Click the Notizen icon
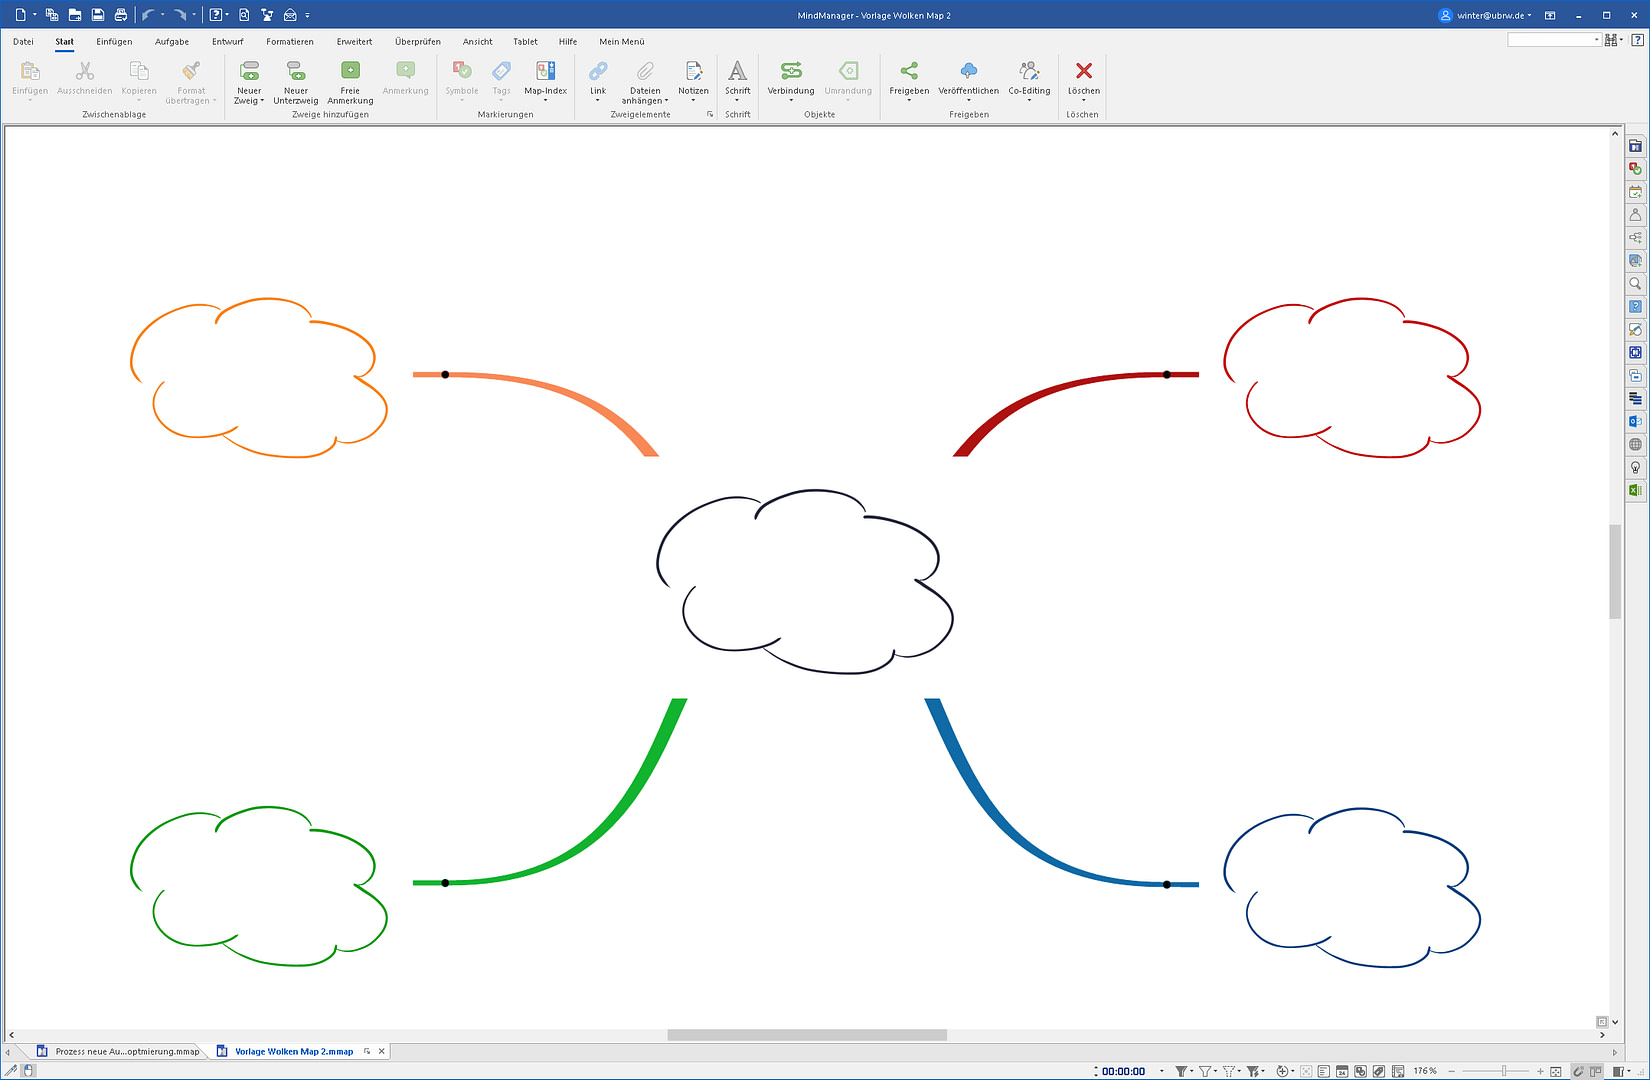 [x=693, y=71]
